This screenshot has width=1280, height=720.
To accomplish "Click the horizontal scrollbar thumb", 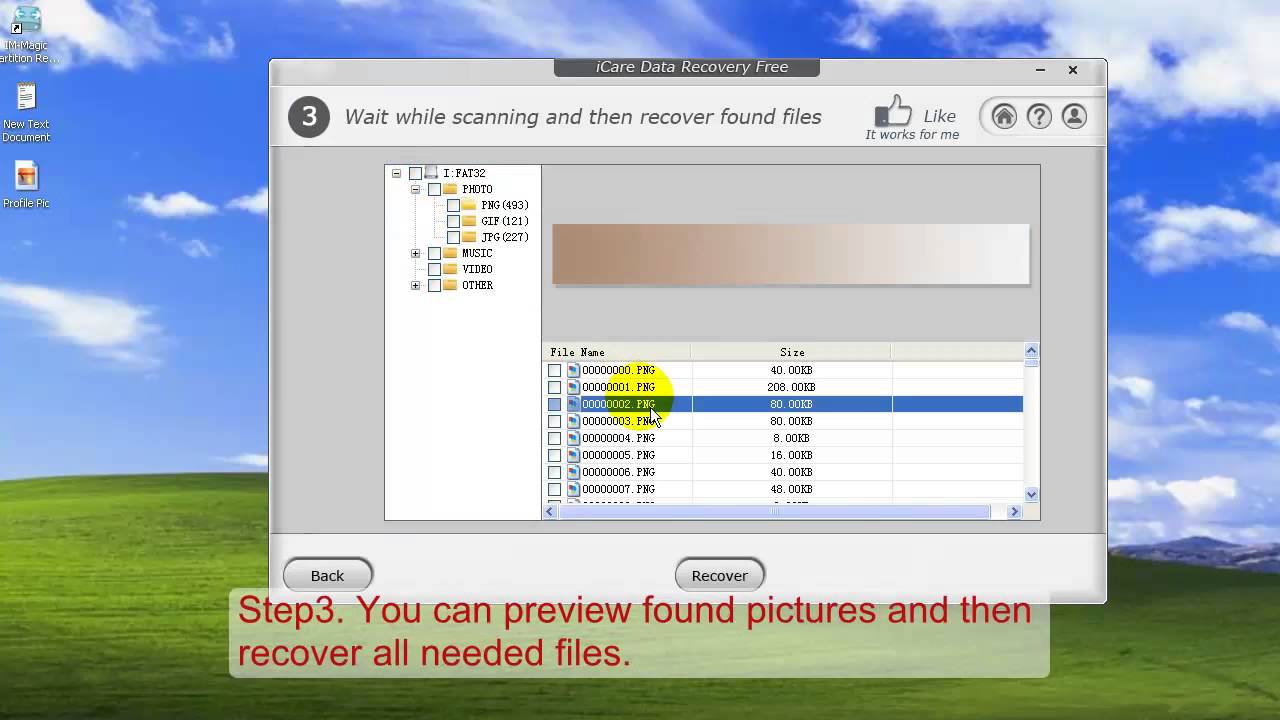I will tap(774, 511).
